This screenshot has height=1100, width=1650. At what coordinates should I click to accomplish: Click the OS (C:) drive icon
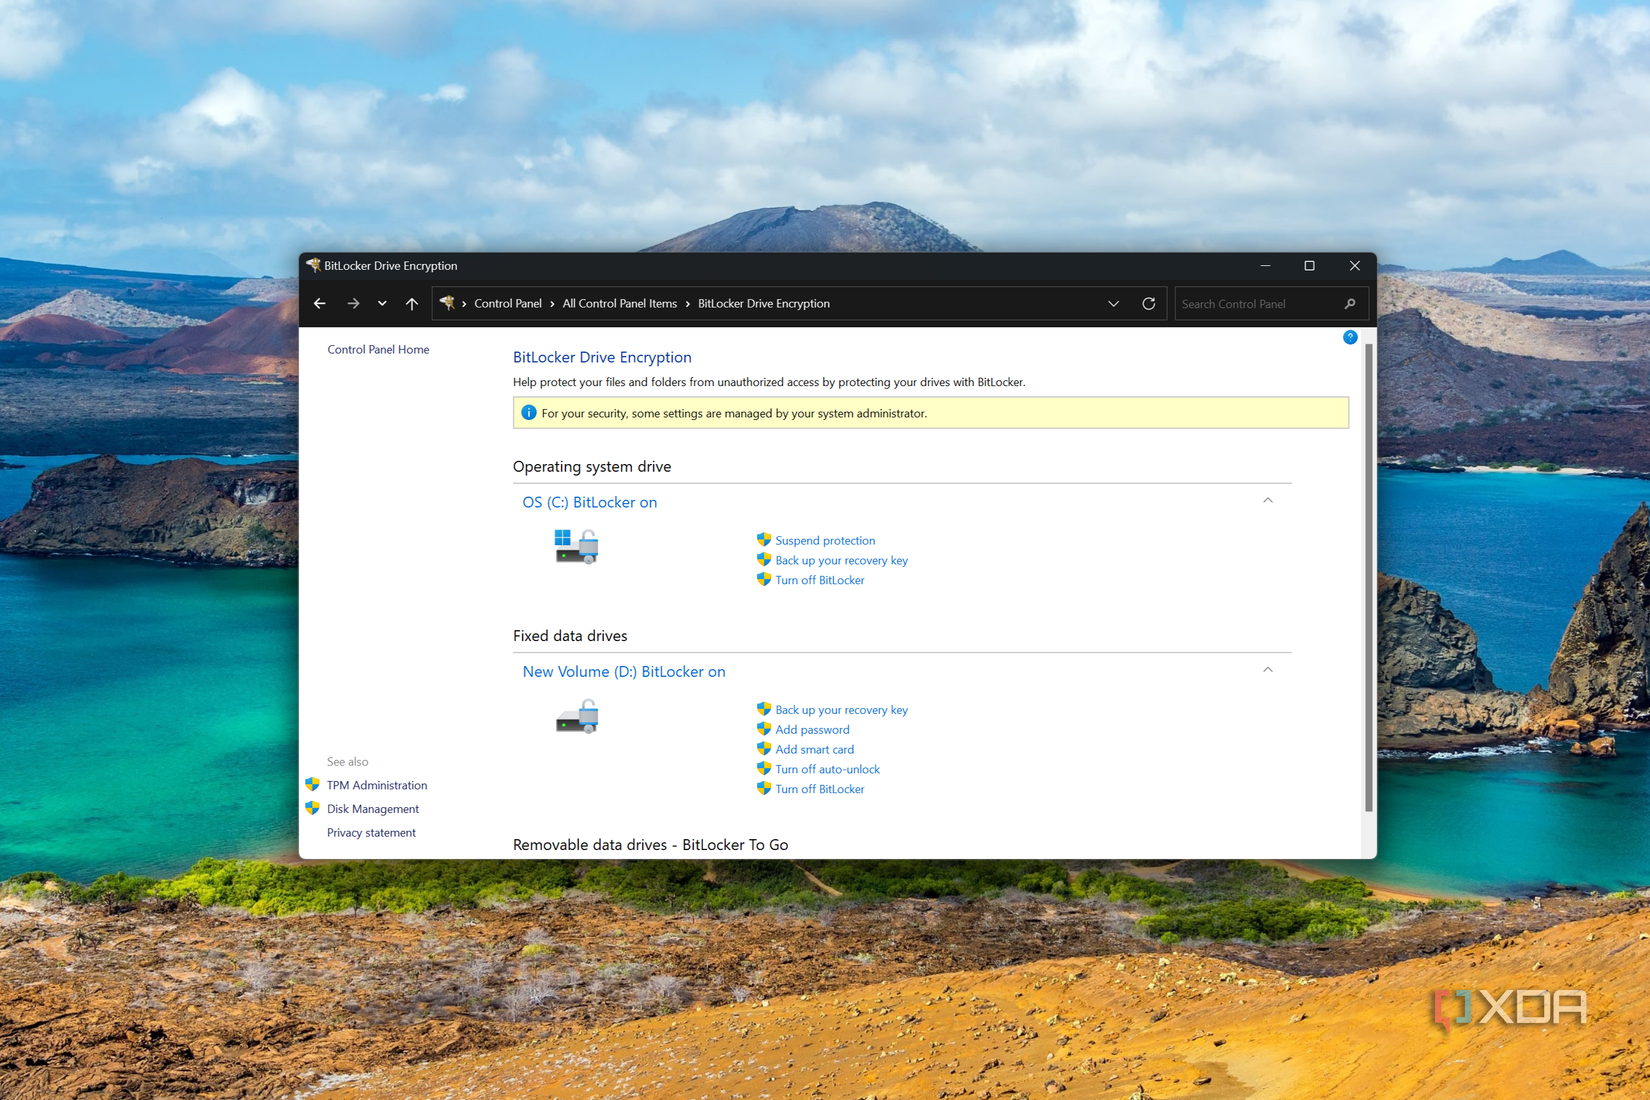coord(575,546)
